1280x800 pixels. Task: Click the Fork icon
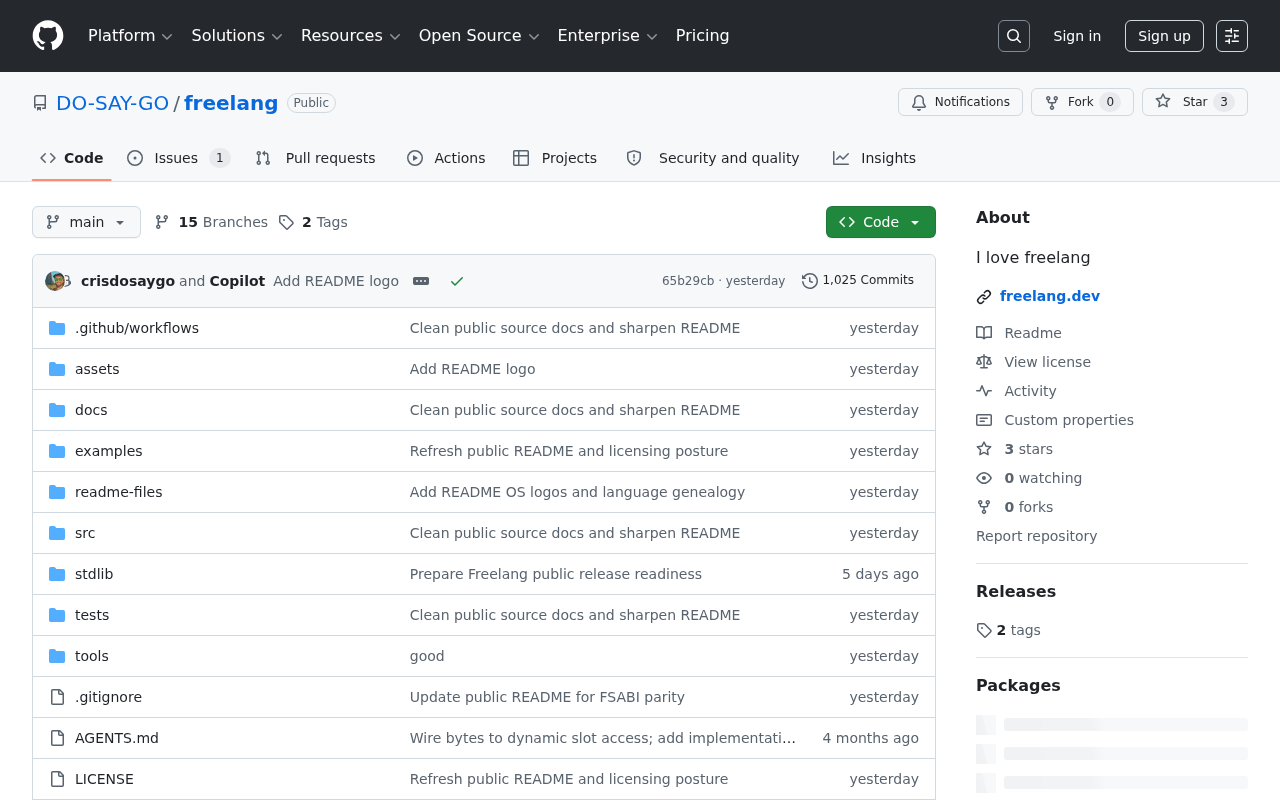point(1052,102)
